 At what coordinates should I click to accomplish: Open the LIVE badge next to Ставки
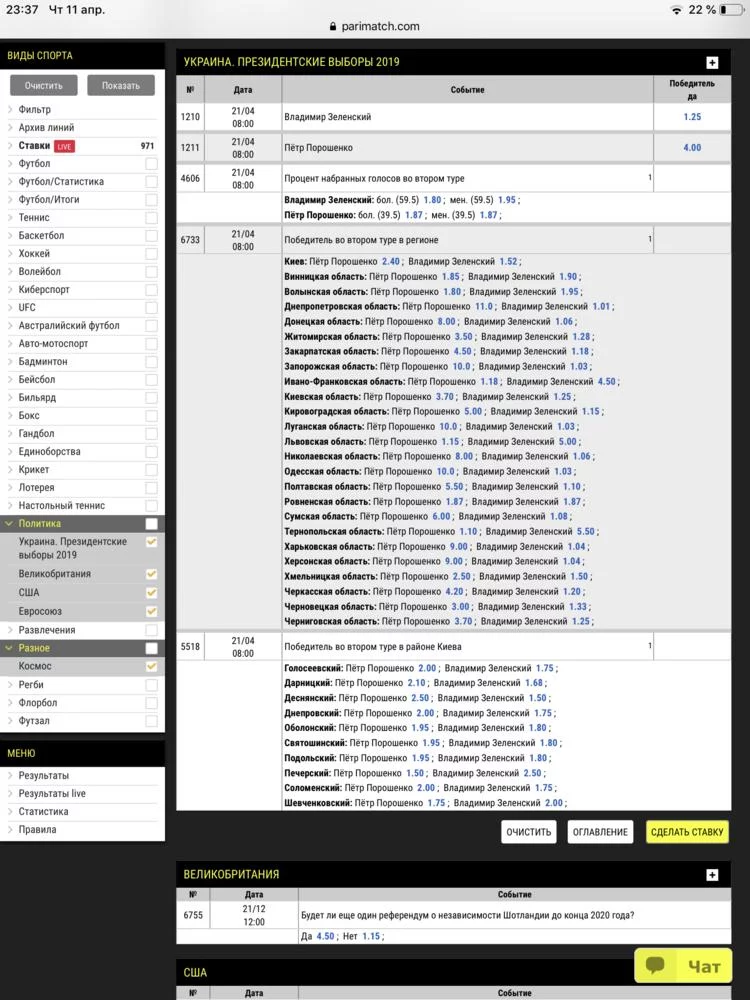click(64, 146)
